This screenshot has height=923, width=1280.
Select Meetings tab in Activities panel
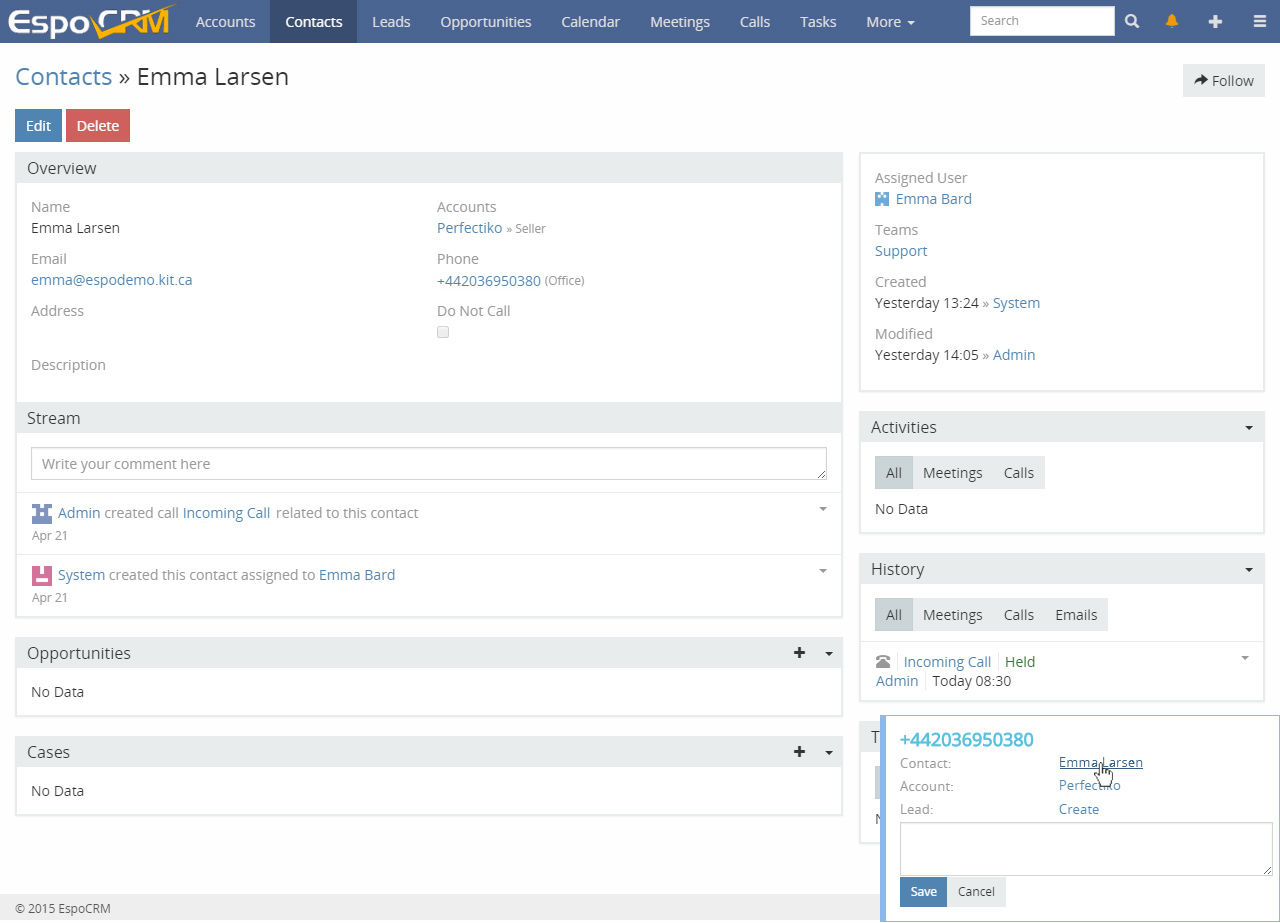click(952, 473)
